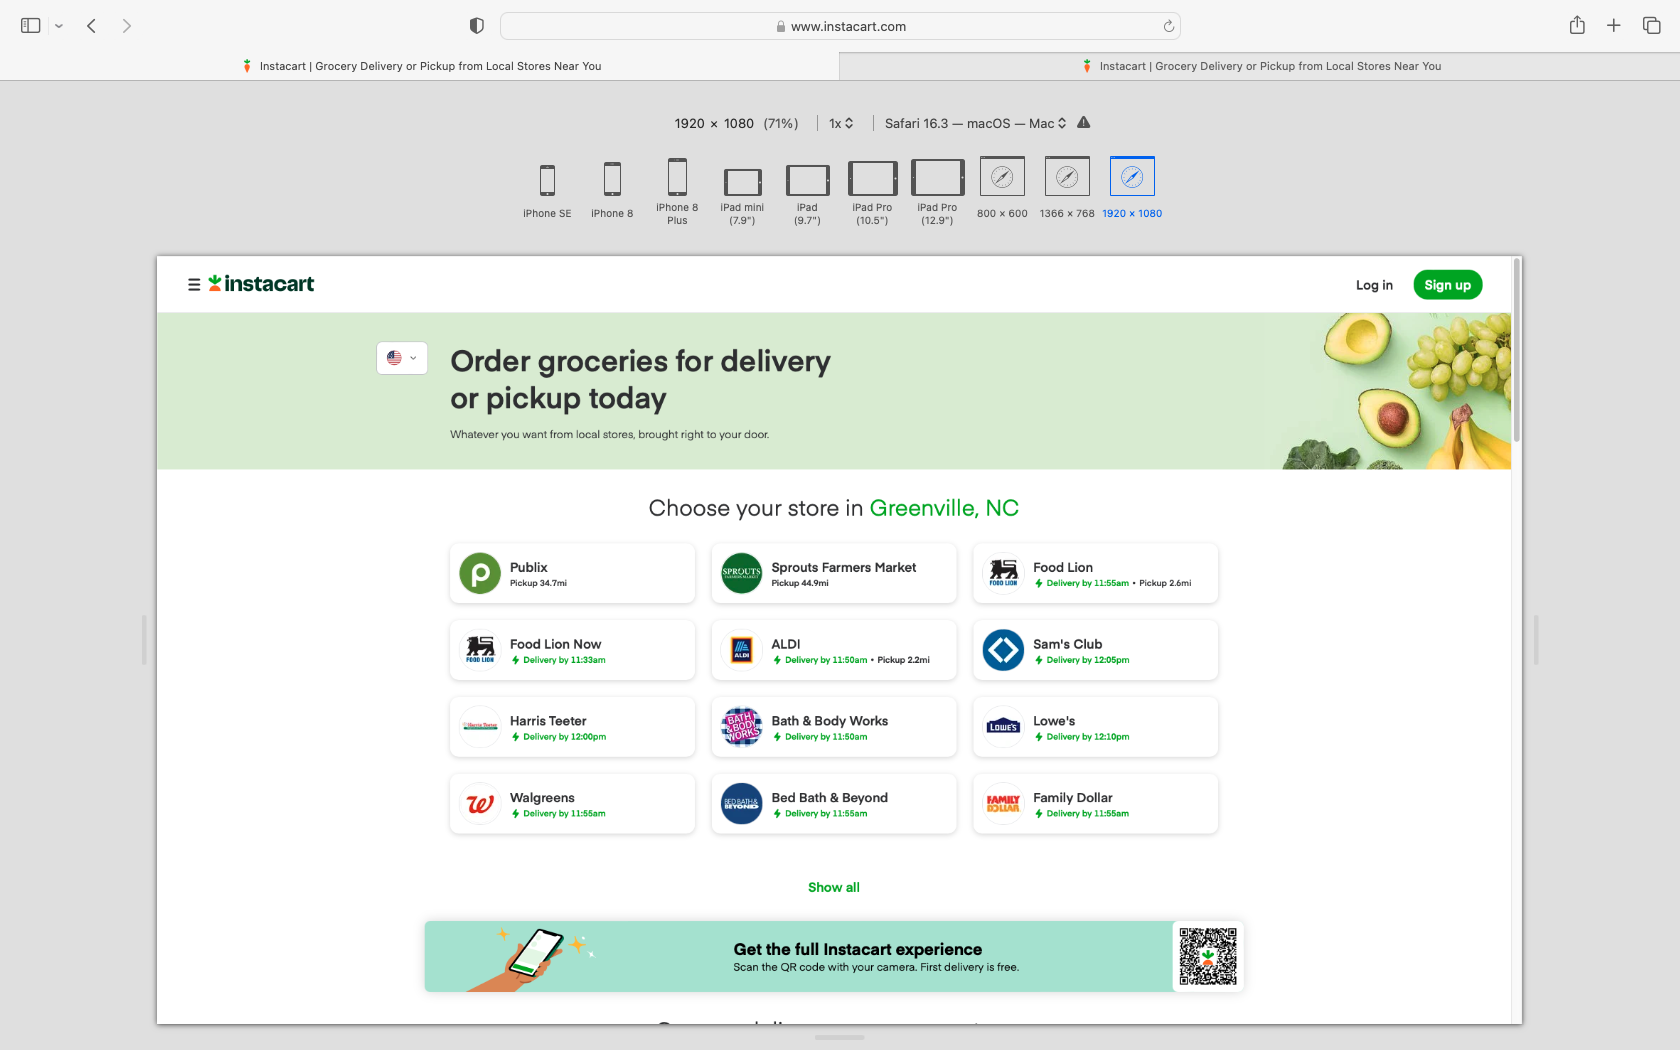1680x1050 pixels.
Task: Click the ALDI store logo
Action: pos(742,650)
